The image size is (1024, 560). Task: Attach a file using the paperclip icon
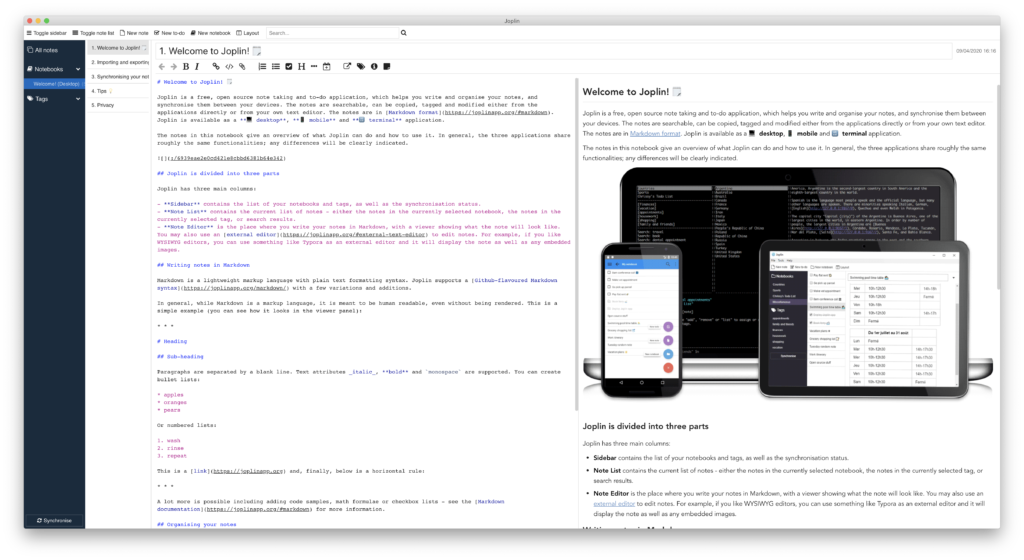[243, 67]
